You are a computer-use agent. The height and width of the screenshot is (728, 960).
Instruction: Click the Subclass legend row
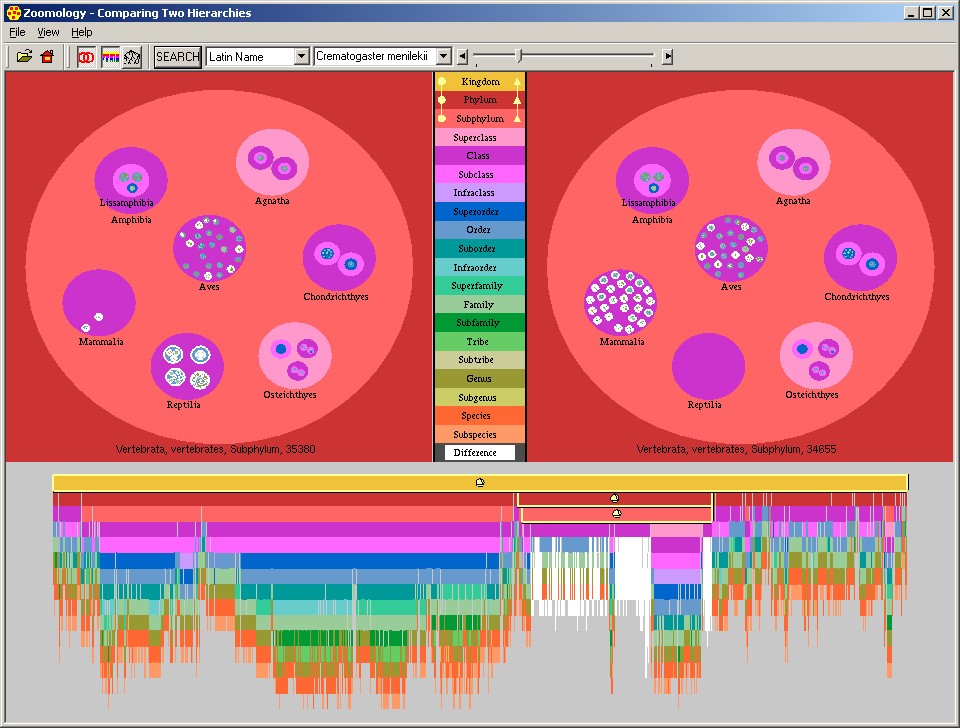[x=480, y=174]
